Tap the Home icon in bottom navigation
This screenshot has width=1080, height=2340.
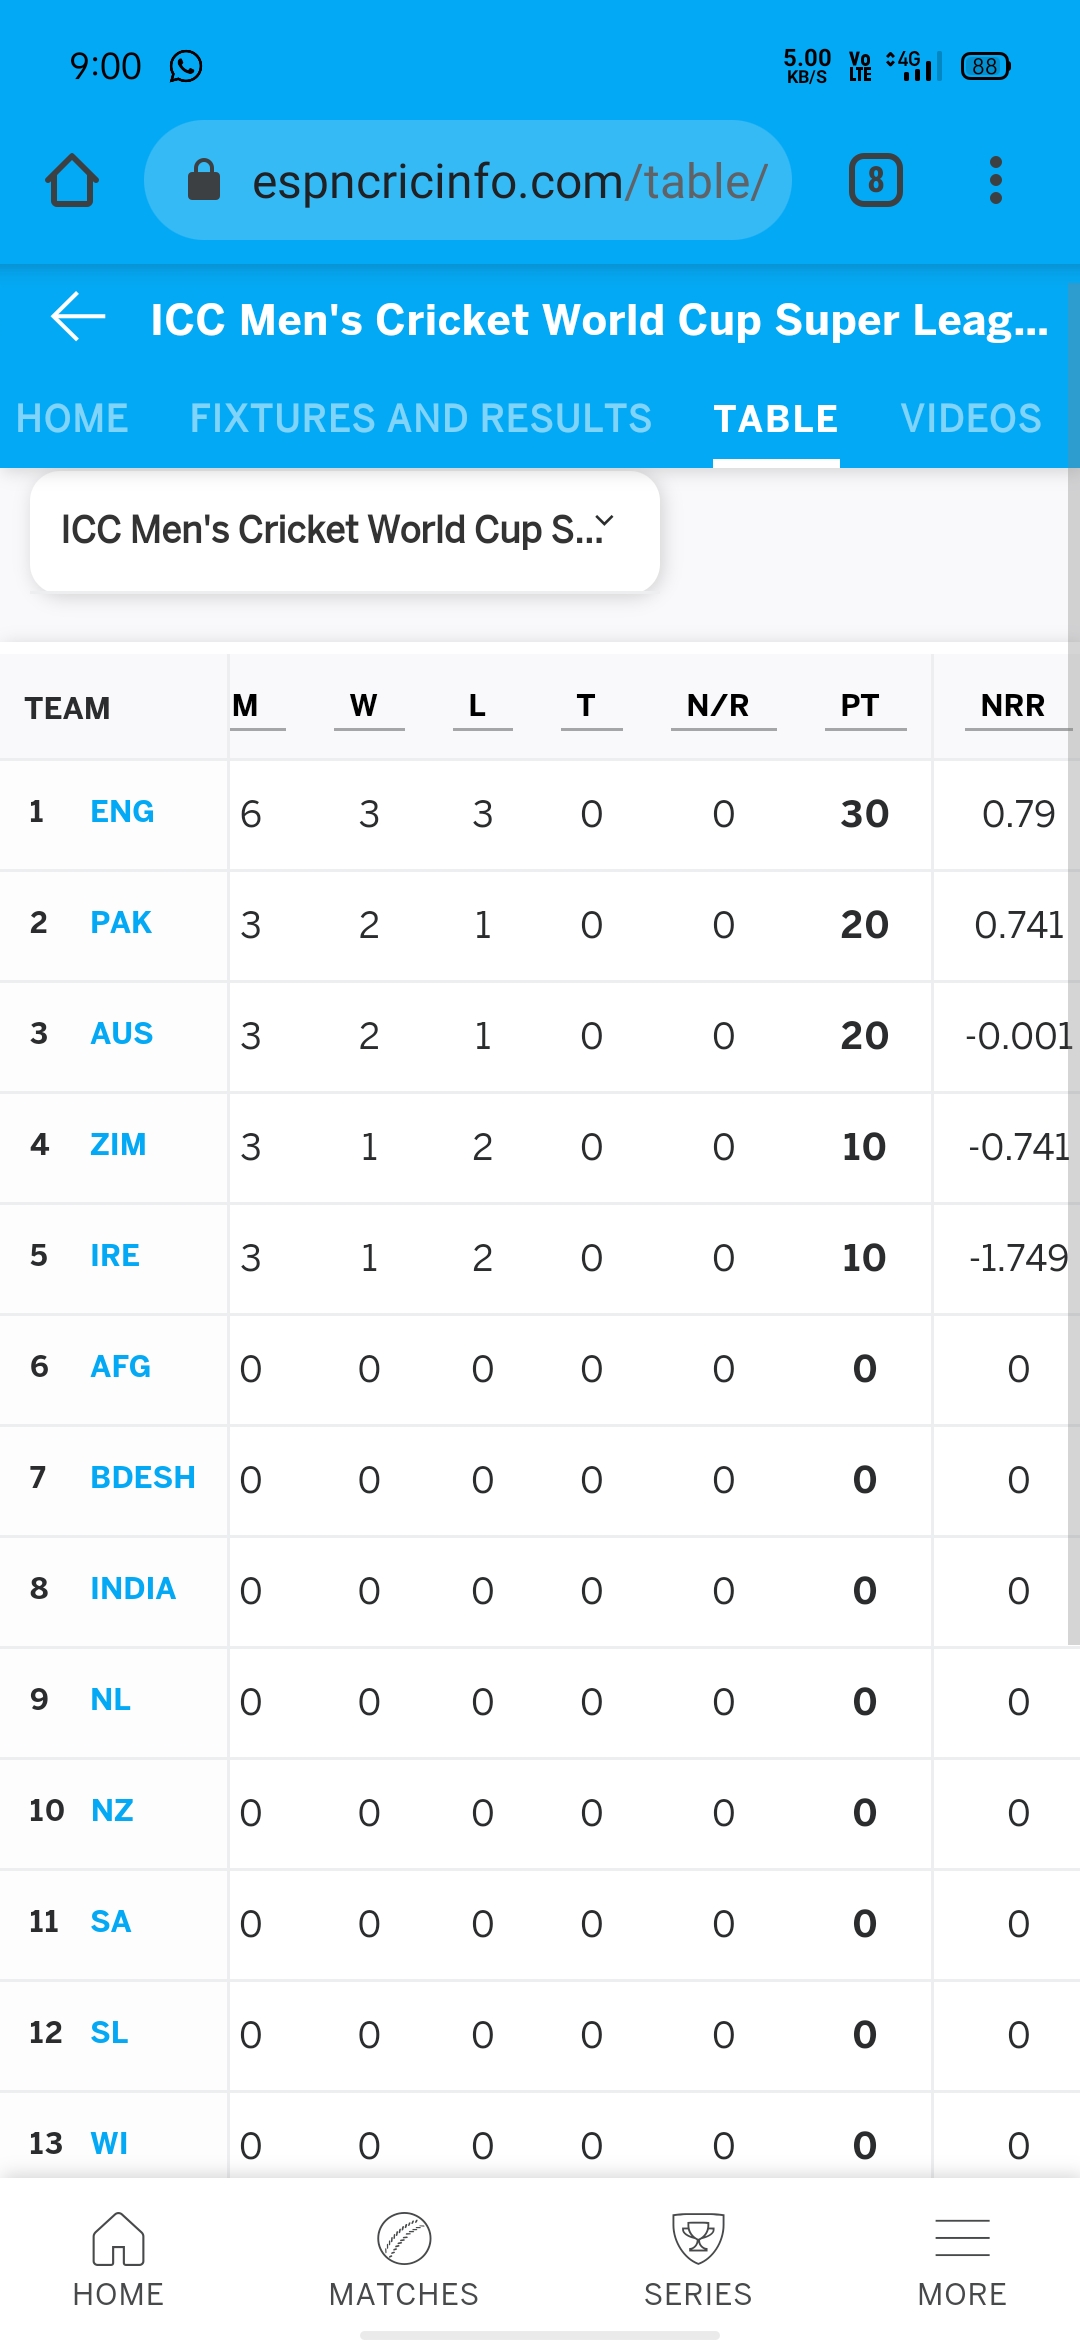tap(118, 2258)
